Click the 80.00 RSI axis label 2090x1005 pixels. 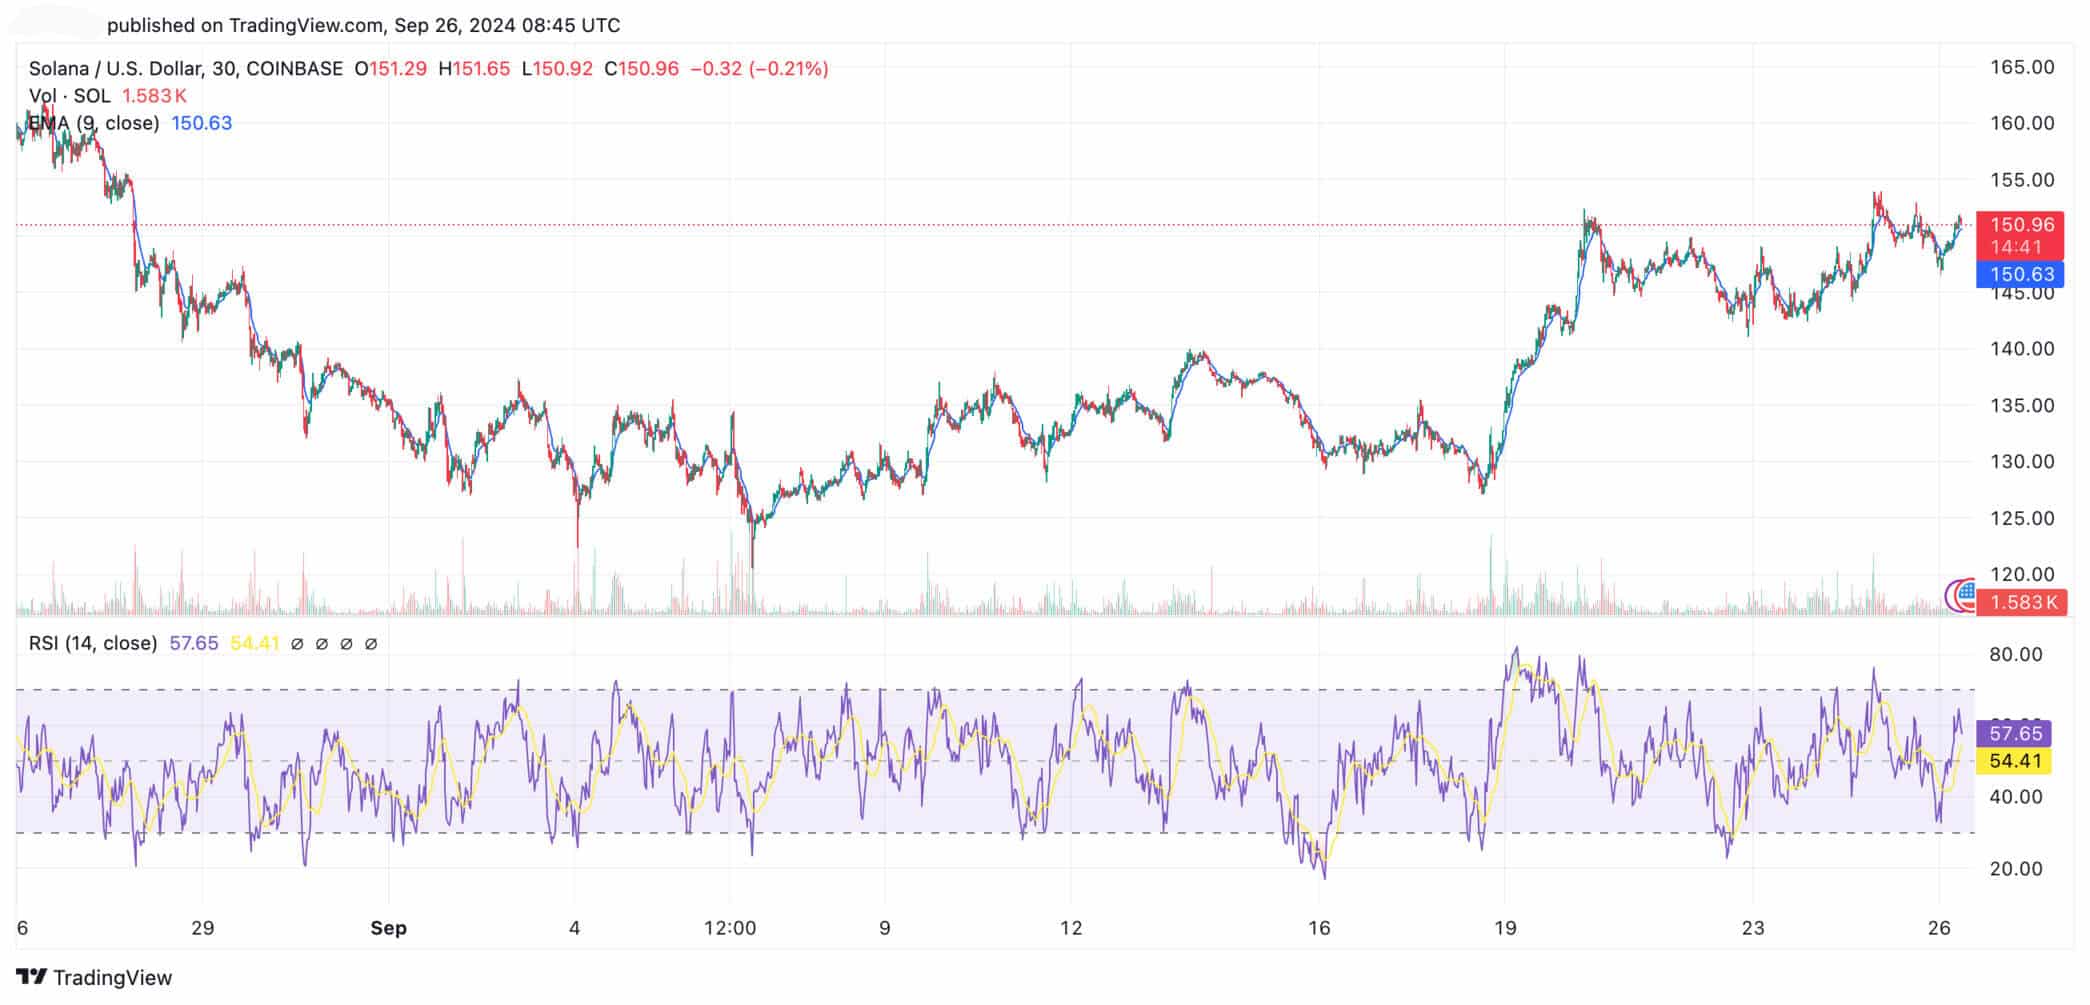tap(2016, 654)
